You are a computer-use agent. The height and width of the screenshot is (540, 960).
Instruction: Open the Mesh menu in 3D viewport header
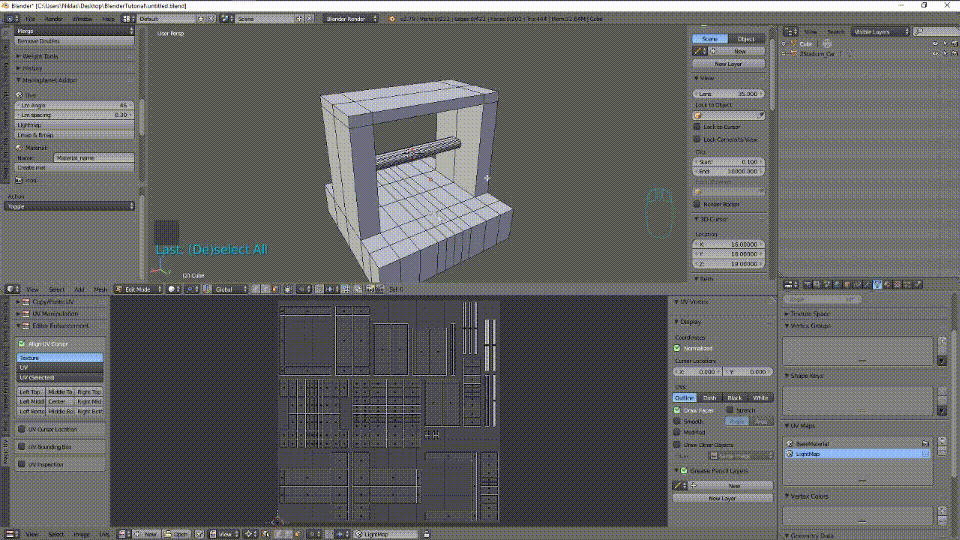click(100, 289)
